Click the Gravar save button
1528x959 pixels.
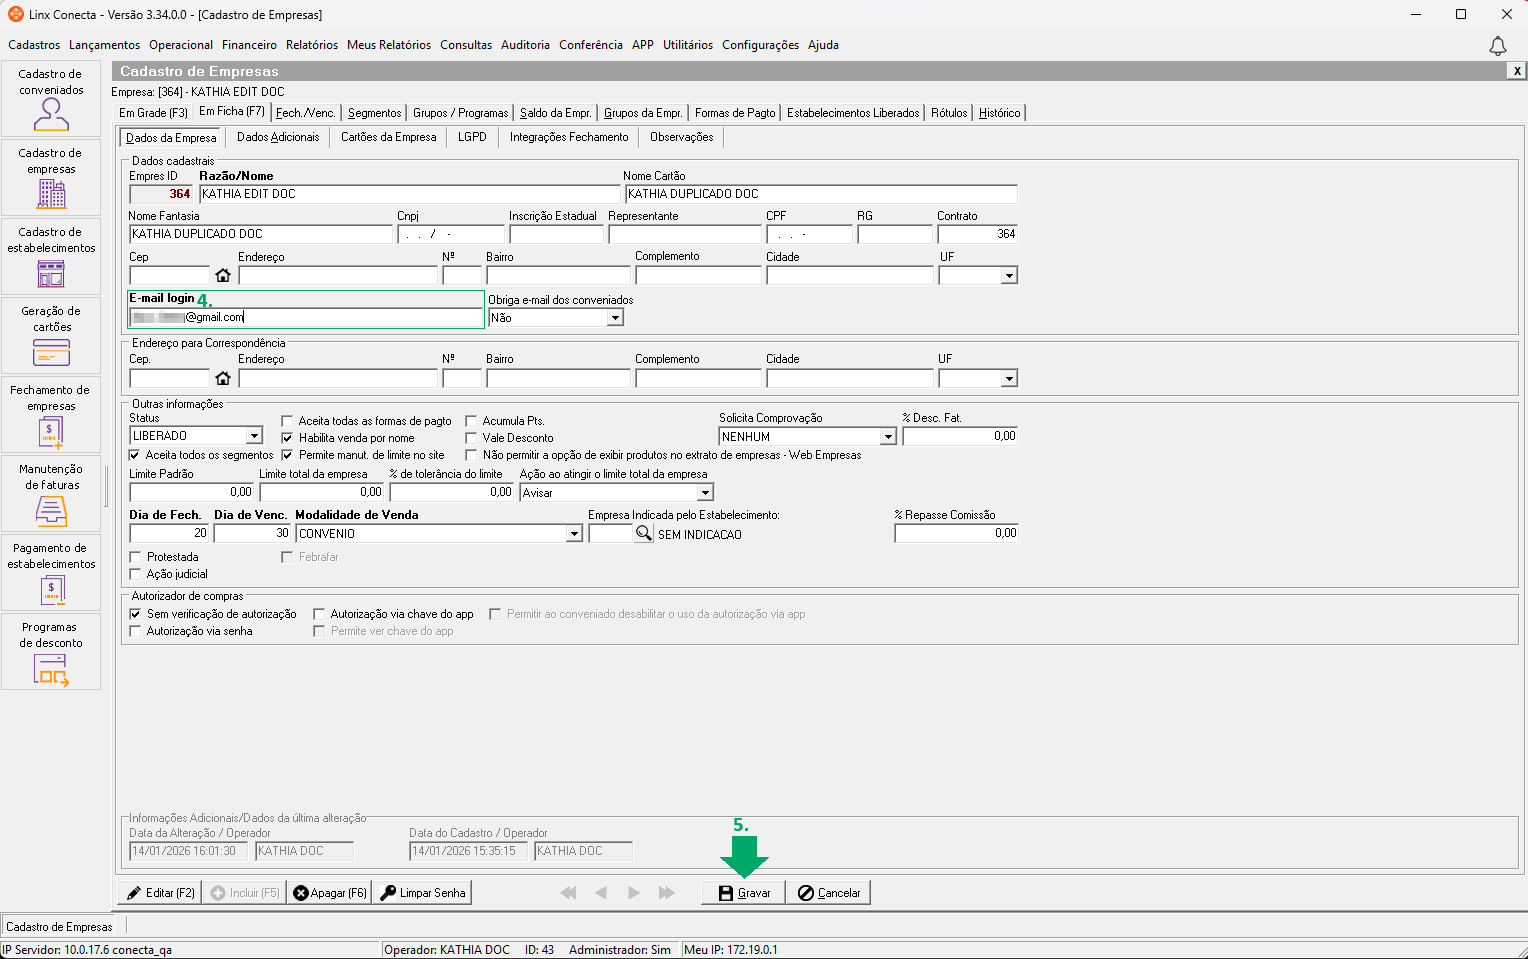(x=744, y=893)
